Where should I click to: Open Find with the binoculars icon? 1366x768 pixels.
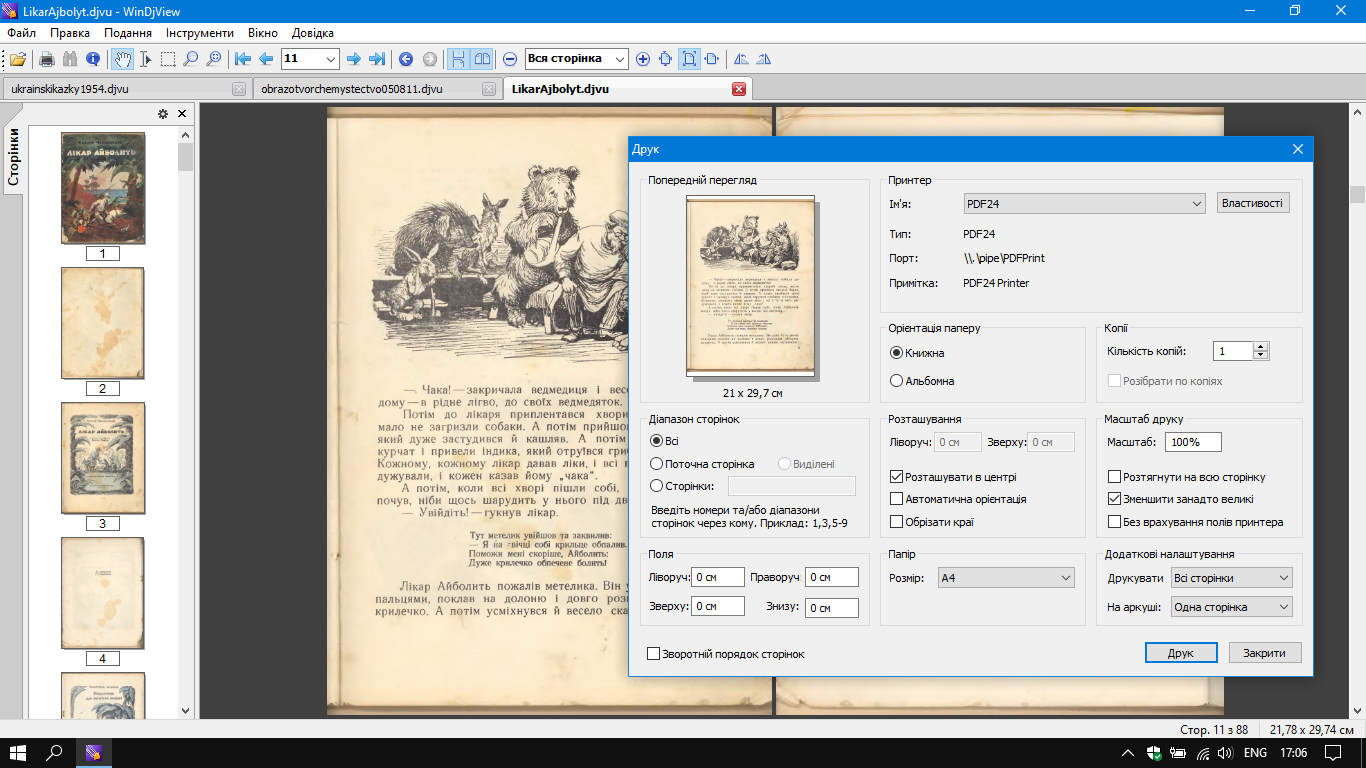pos(70,59)
